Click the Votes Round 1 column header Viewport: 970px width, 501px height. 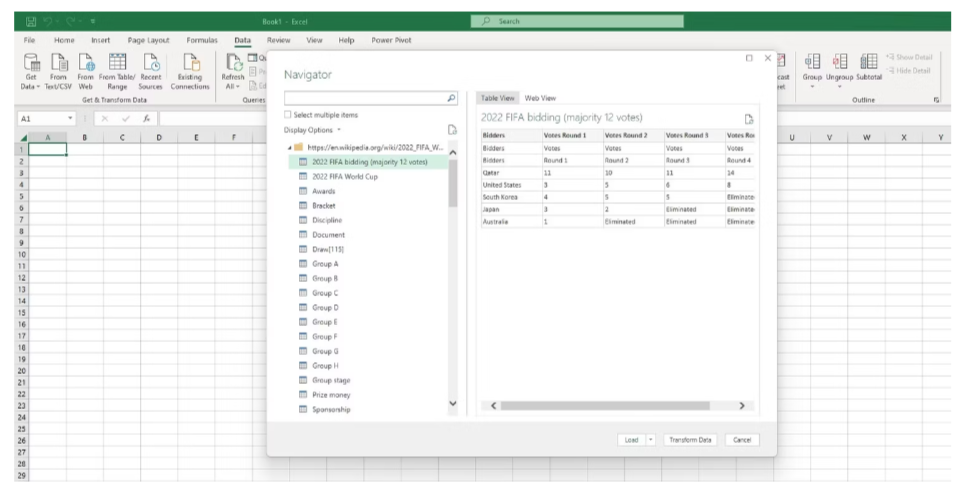point(572,135)
